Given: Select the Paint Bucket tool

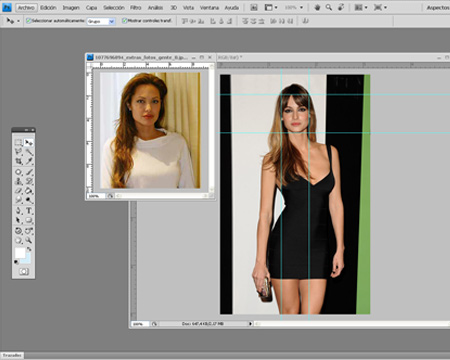Looking at the screenshot, I should pos(29,191).
